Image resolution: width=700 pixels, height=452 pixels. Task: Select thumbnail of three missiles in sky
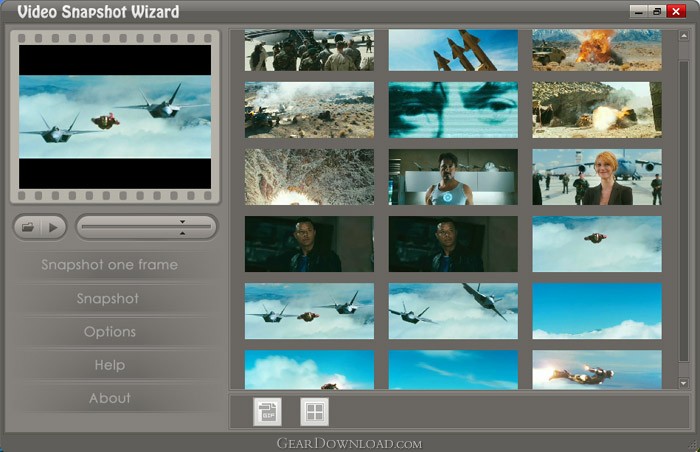453,50
